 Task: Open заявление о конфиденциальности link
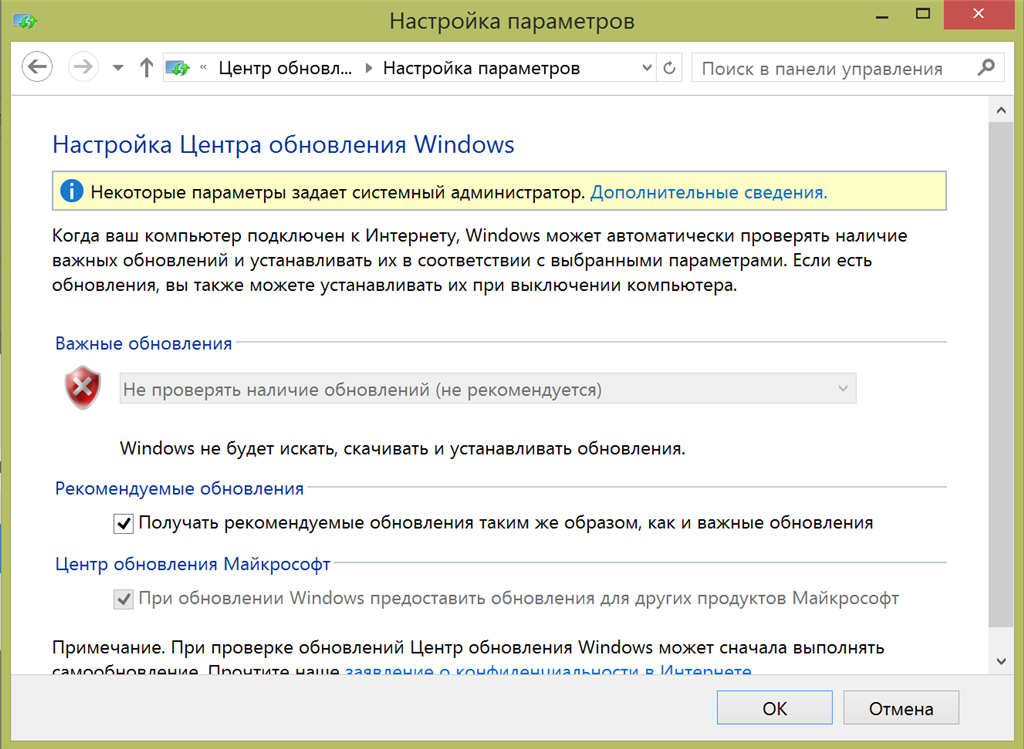click(x=549, y=669)
